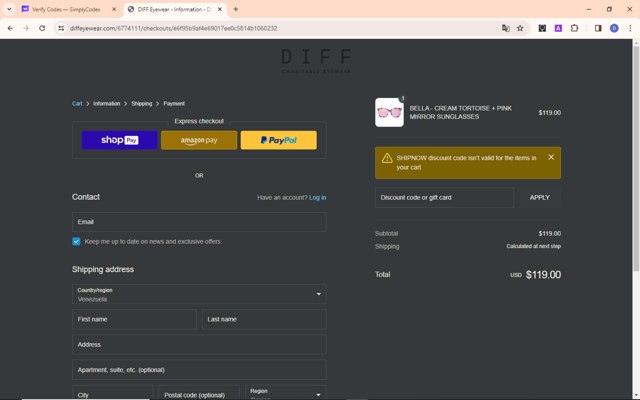Screen dimensions: 640x400
Task: Click the Apartment, suite field
Action: tap(199, 370)
